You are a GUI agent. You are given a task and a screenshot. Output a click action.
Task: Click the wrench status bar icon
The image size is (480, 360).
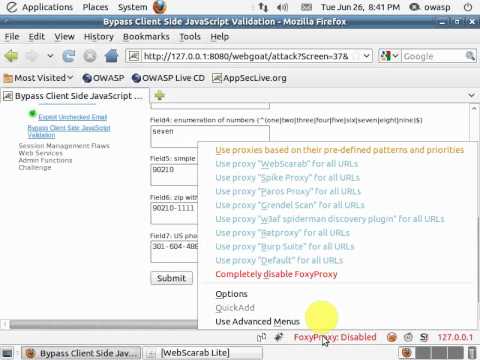[278, 337]
